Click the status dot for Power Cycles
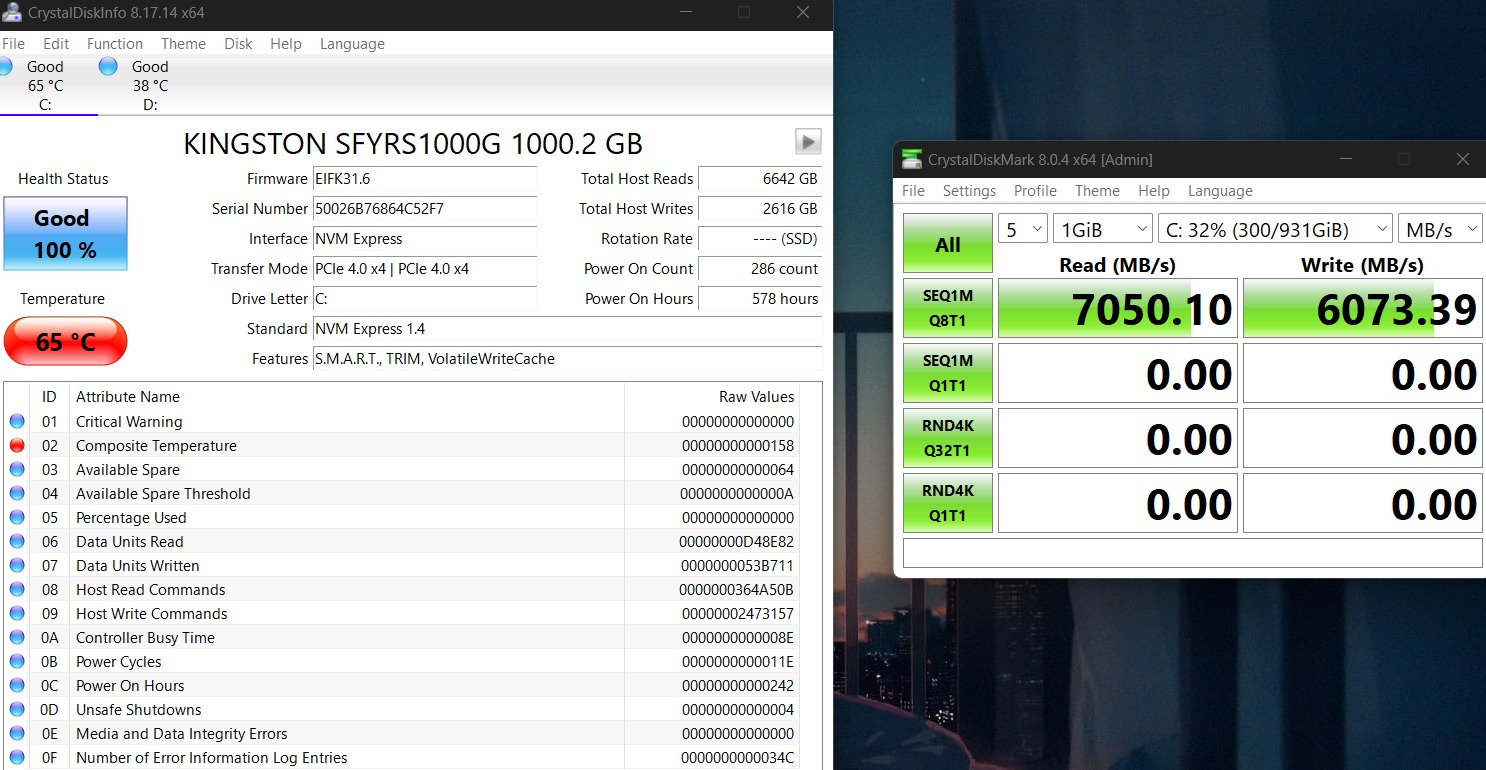 17,661
